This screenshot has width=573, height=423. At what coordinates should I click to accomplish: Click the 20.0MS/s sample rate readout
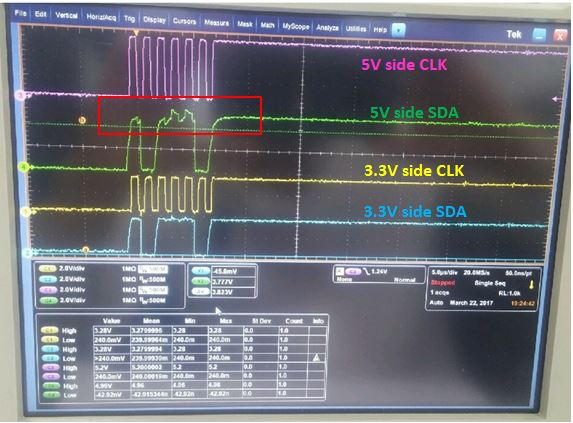pyautogui.click(x=478, y=273)
